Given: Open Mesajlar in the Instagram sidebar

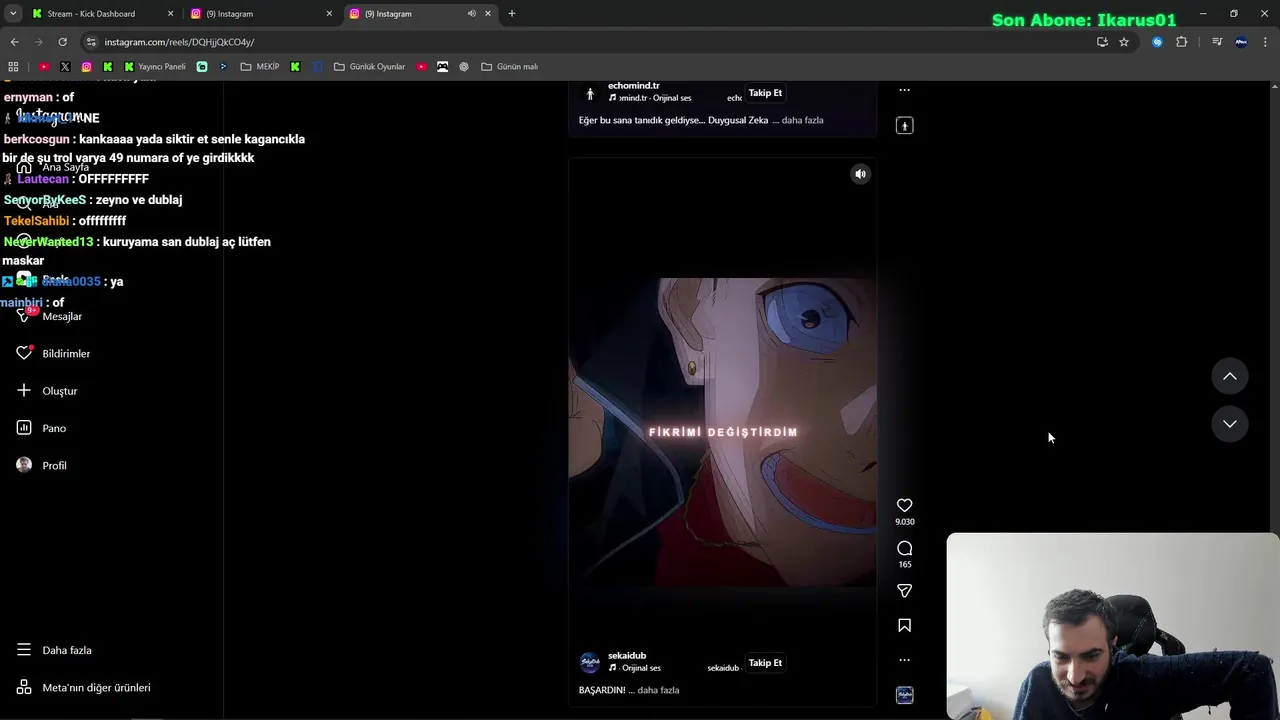Looking at the screenshot, I should (50, 316).
